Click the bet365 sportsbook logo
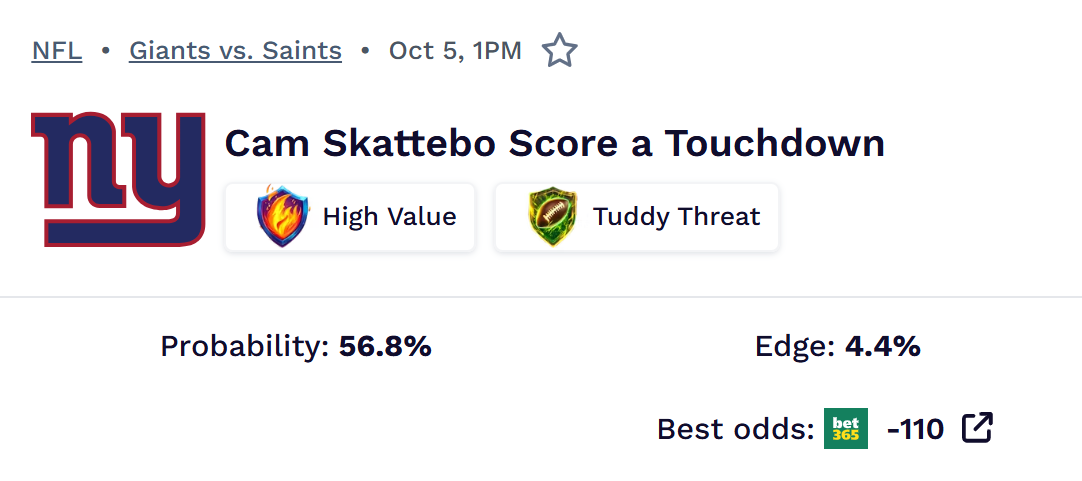Image resolution: width=1082 pixels, height=481 pixels. pyautogui.click(x=846, y=429)
